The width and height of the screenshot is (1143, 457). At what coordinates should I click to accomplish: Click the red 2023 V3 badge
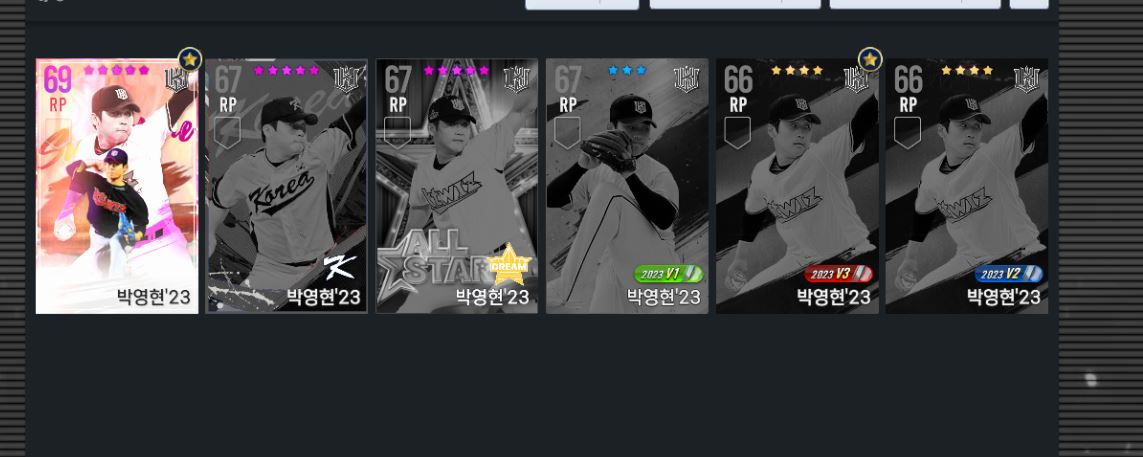click(838, 274)
